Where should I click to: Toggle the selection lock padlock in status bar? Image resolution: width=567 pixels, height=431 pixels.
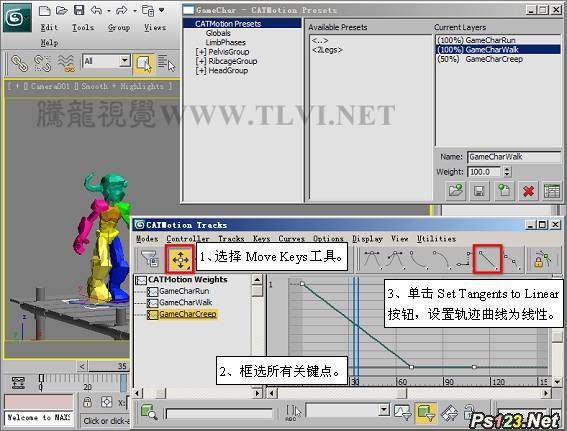[87, 402]
